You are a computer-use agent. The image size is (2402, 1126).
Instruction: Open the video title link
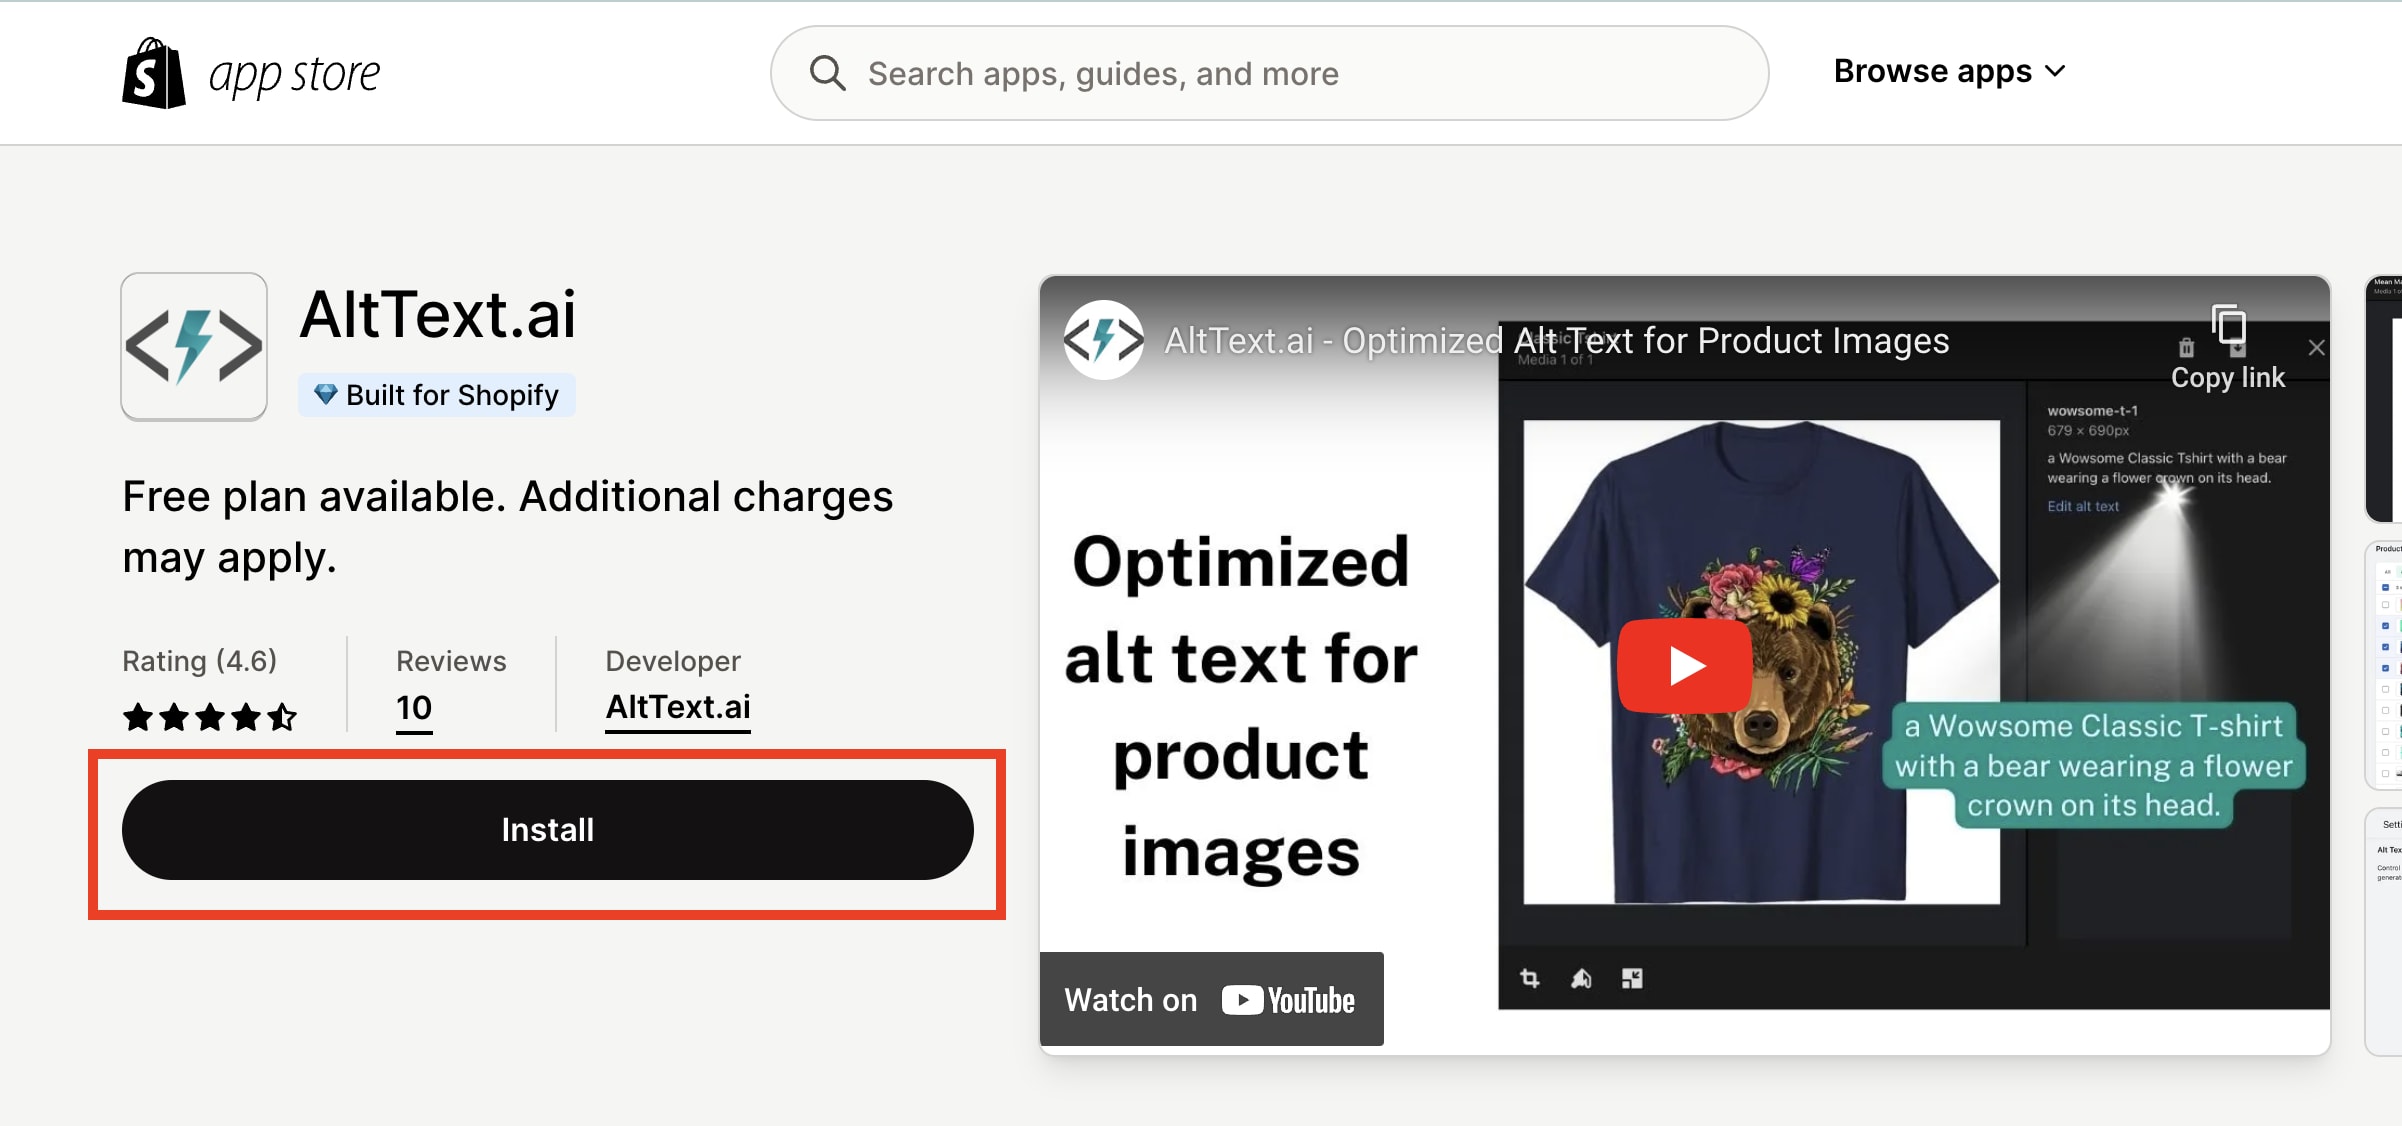(1557, 341)
